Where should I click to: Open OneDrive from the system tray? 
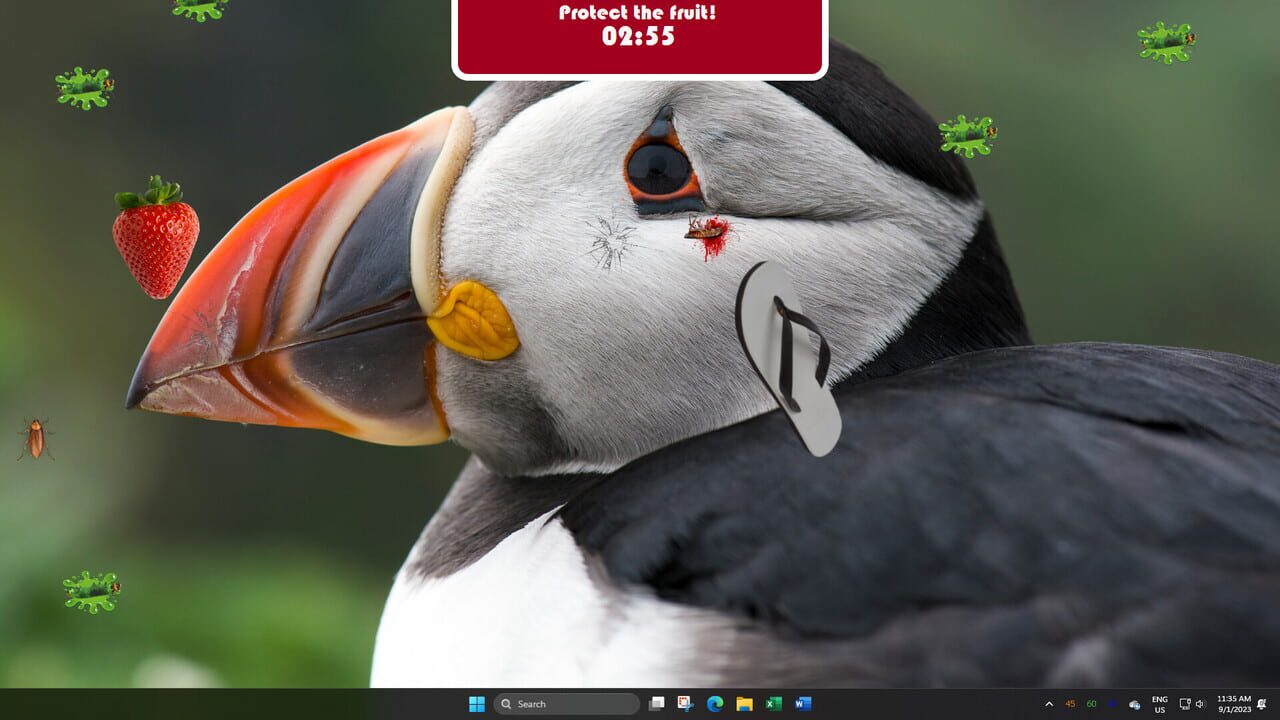point(1135,704)
